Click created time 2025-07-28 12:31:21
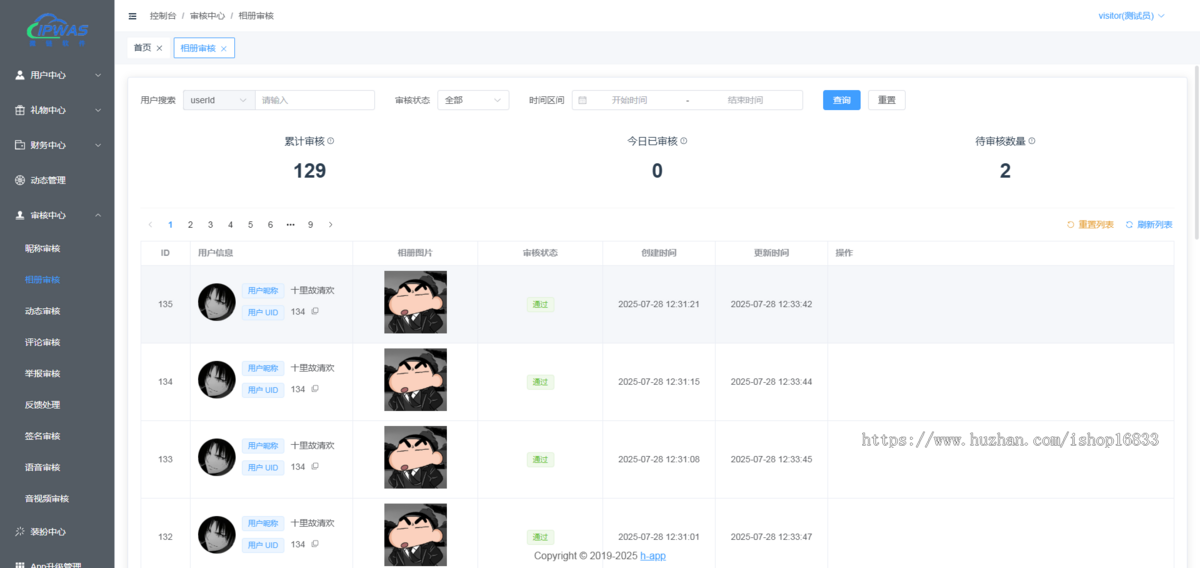The image size is (1200, 568). (659, 304)
